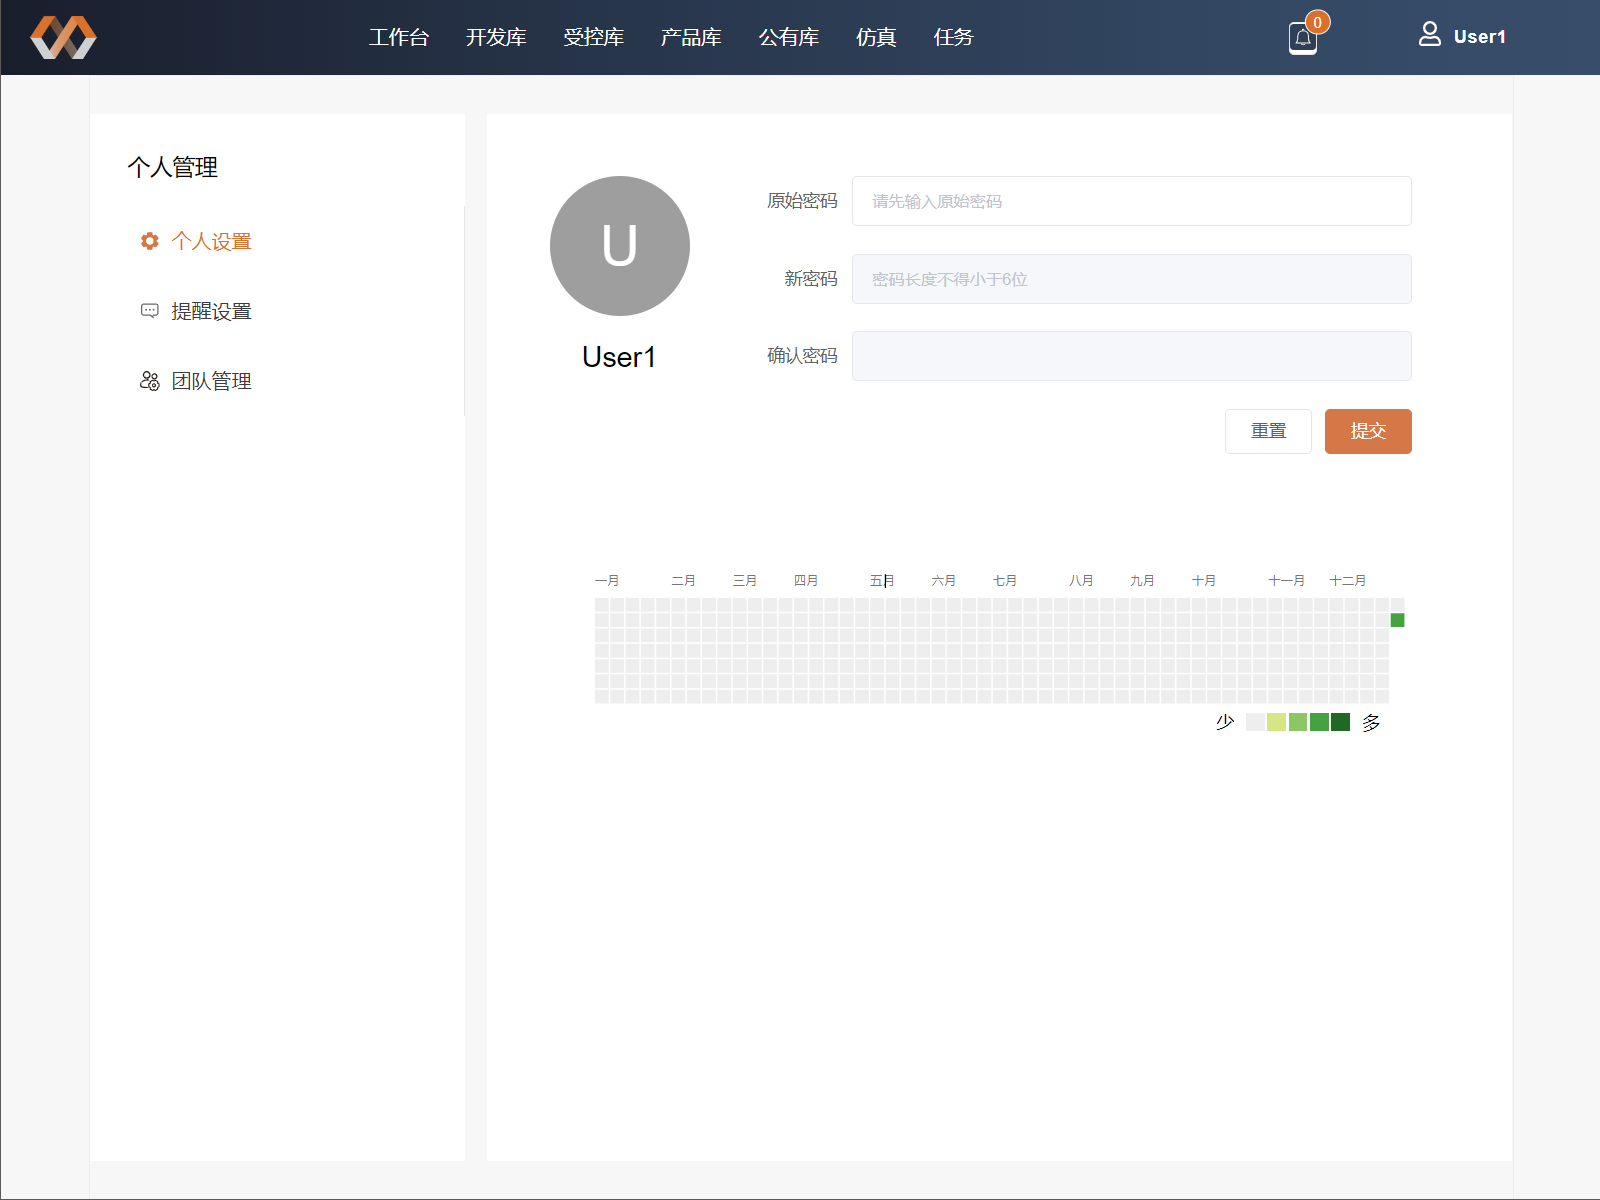Viewport: 1600px width, 1200px height.
Task: Select 团队管理 in the sidebar
Action: [x=211, y=381]
